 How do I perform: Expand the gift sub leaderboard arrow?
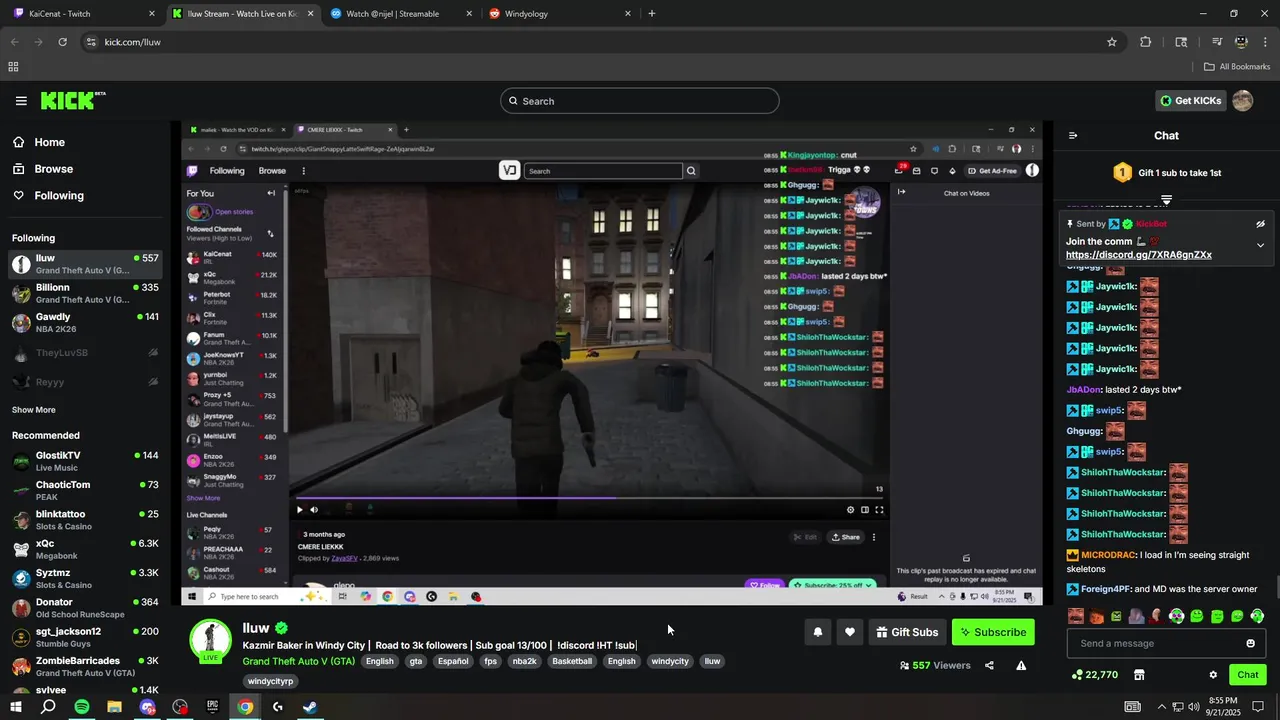[1166, 201]
